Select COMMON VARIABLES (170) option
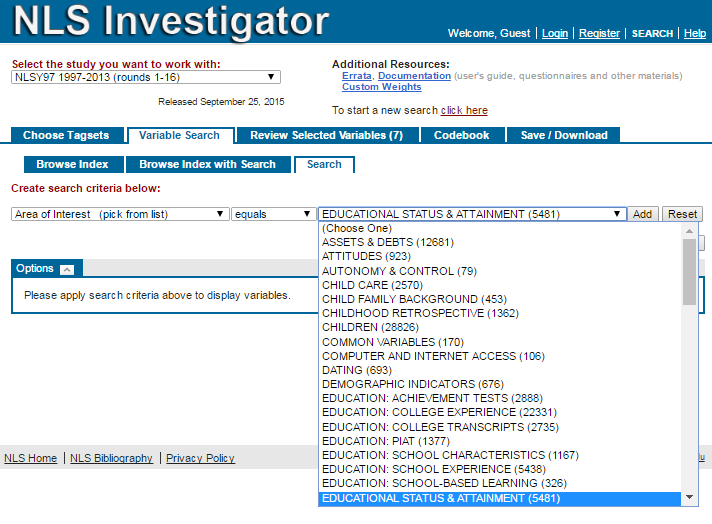Viewport: 712px width, 524px height. coord(499,342)
